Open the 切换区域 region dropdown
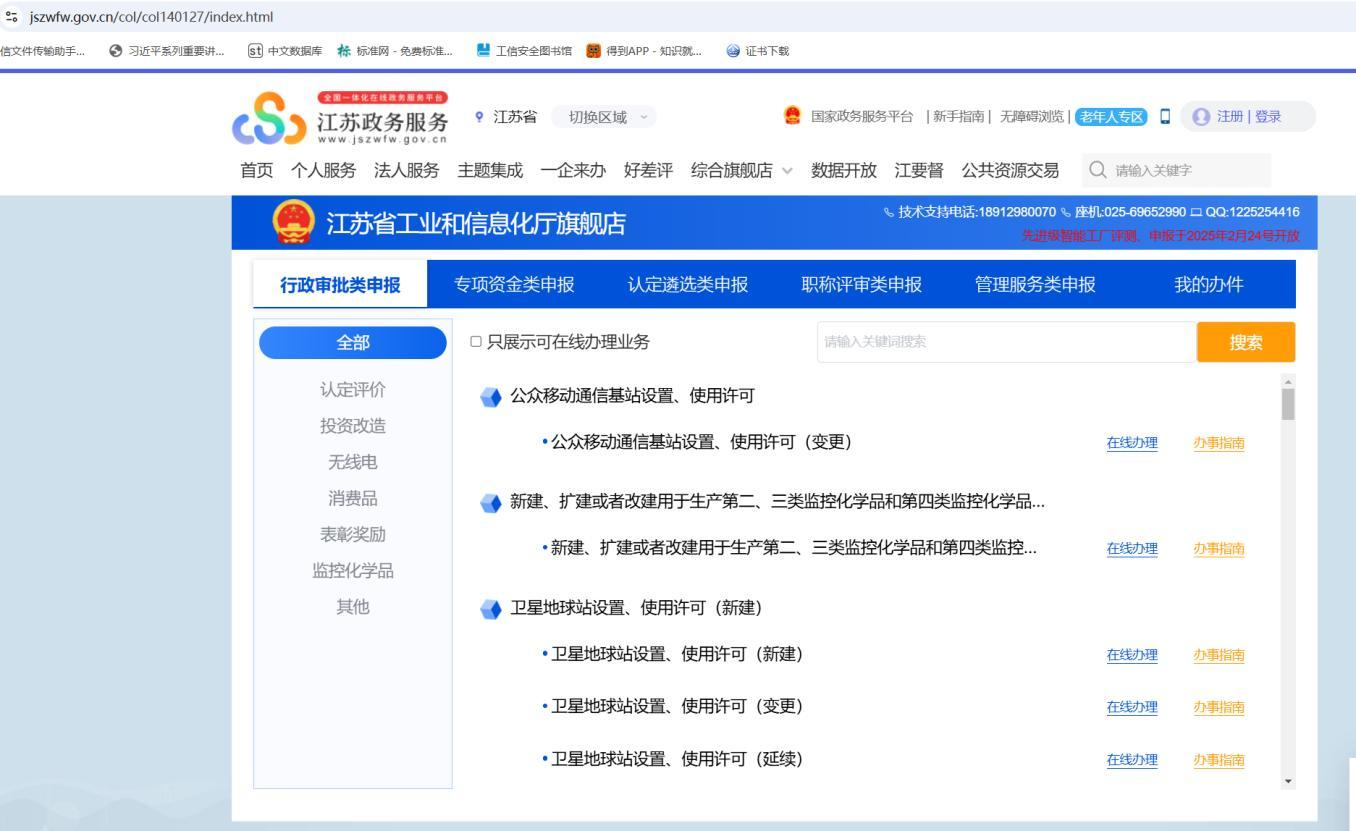 [607, 117]
